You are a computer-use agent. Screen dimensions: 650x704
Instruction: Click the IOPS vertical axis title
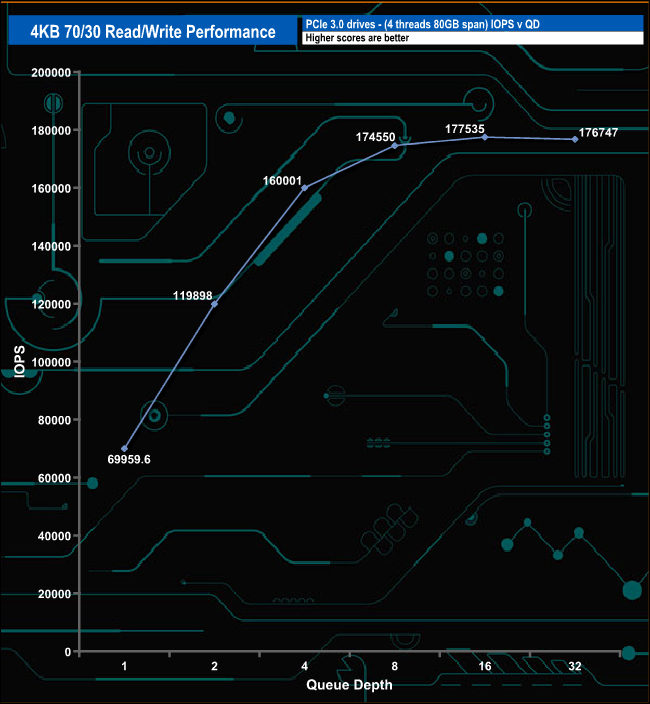pos(20,362)
